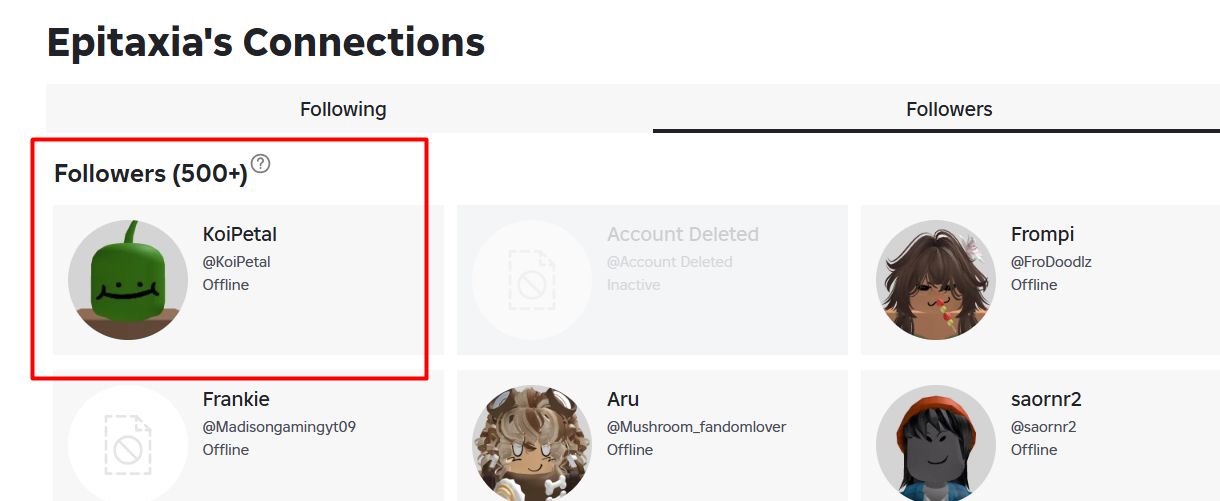Open saornr2's avatar with orange beanie

point(936,443)
